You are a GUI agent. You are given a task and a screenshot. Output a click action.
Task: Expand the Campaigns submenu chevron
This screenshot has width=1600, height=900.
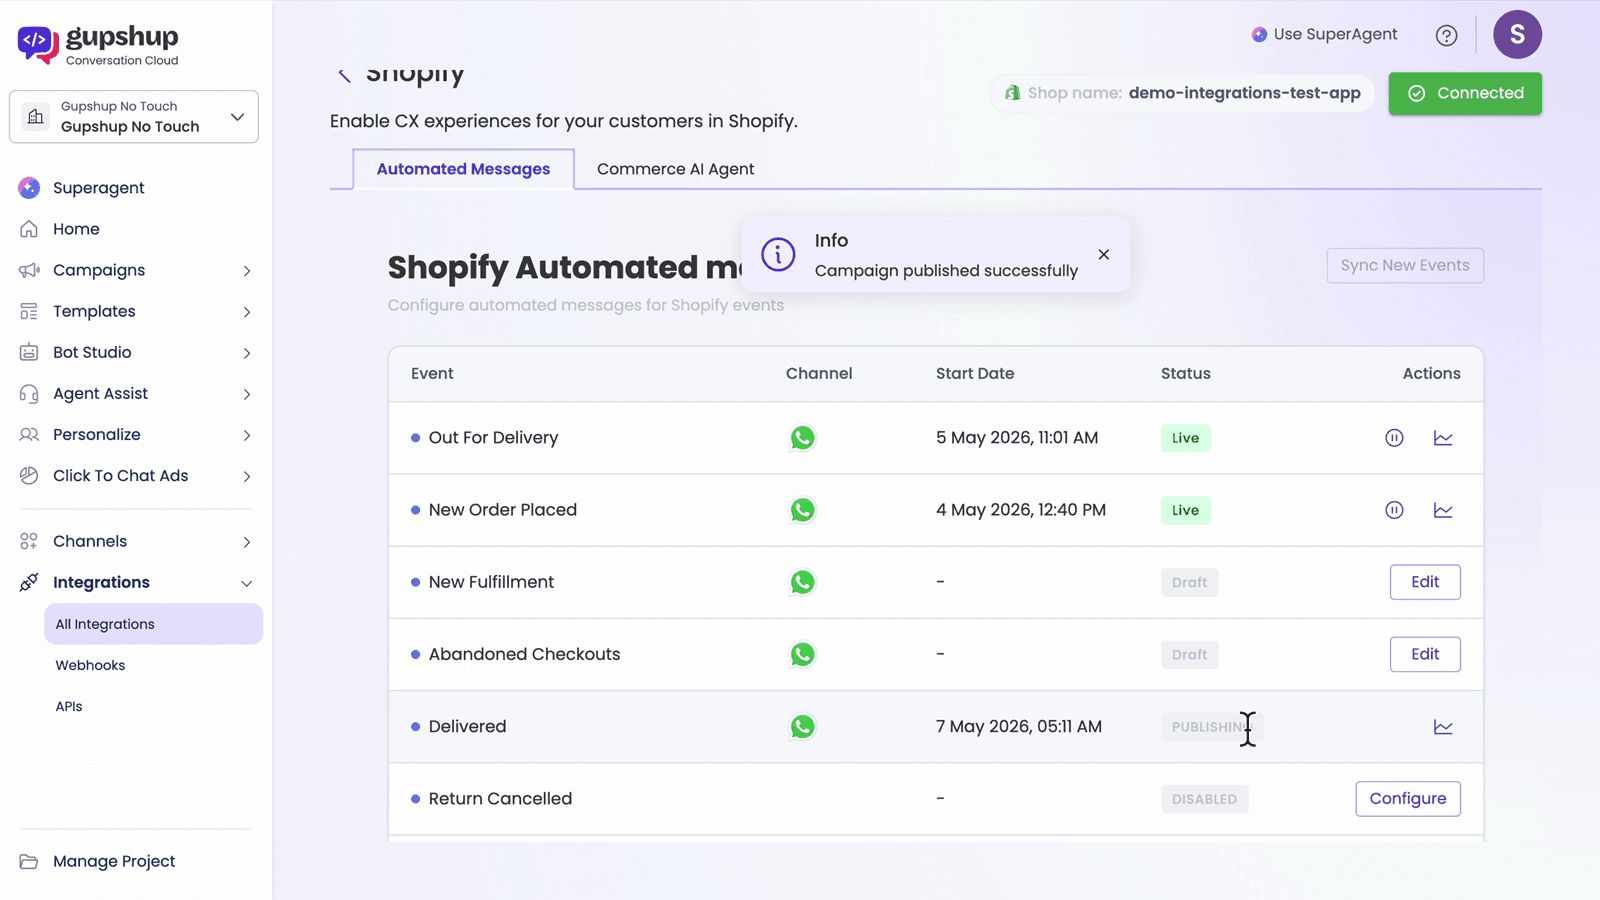click(x=247, y=271)
